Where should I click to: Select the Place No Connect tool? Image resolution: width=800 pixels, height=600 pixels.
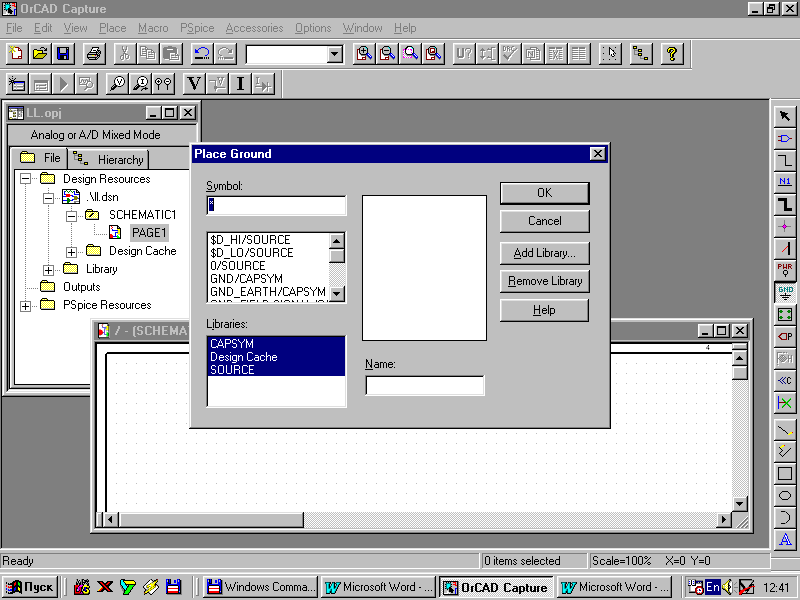(x=785, y=403)
